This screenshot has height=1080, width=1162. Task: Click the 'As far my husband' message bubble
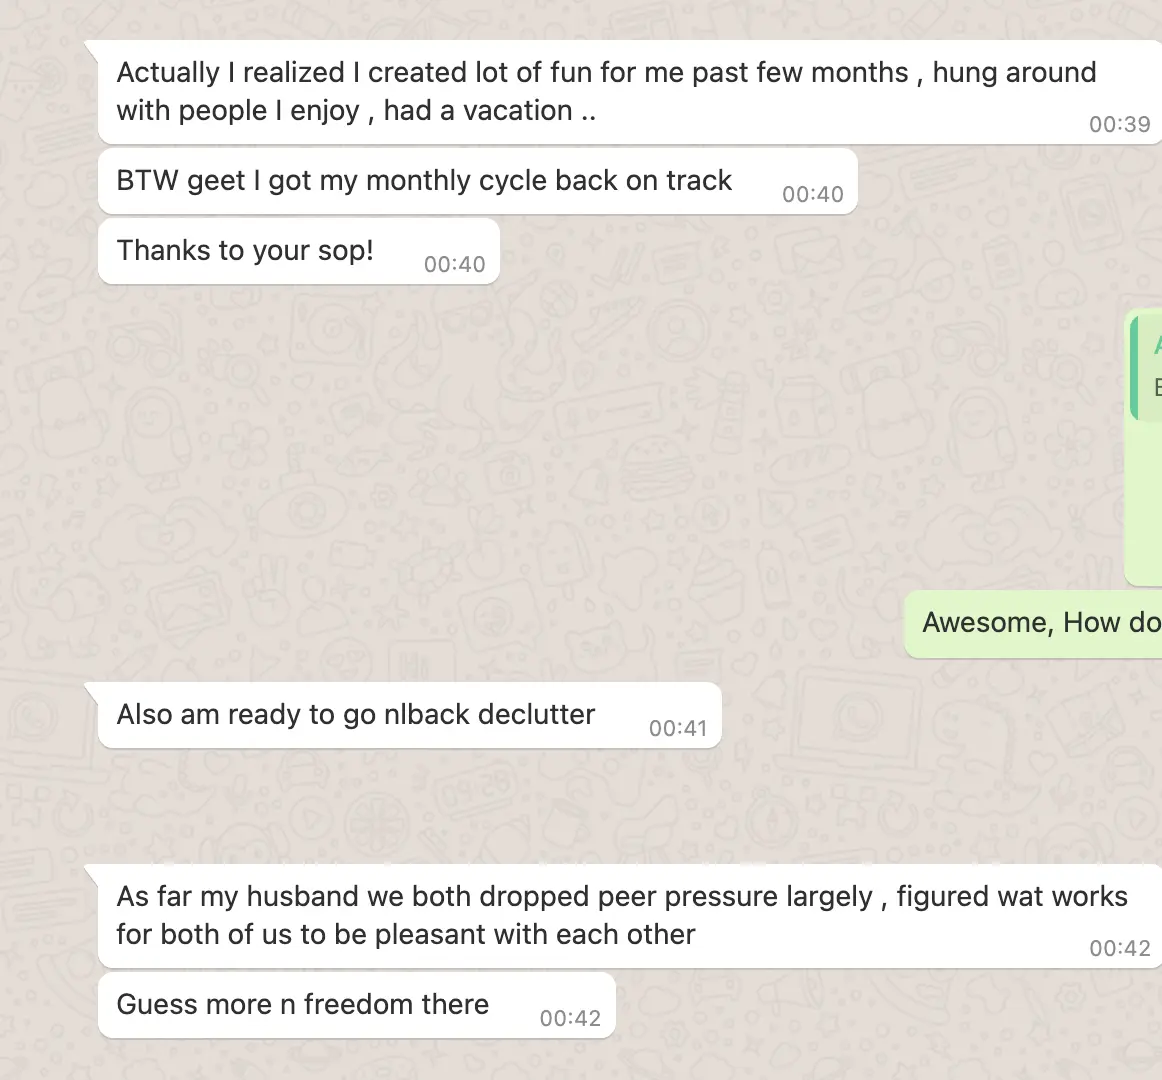coord(629,916)
